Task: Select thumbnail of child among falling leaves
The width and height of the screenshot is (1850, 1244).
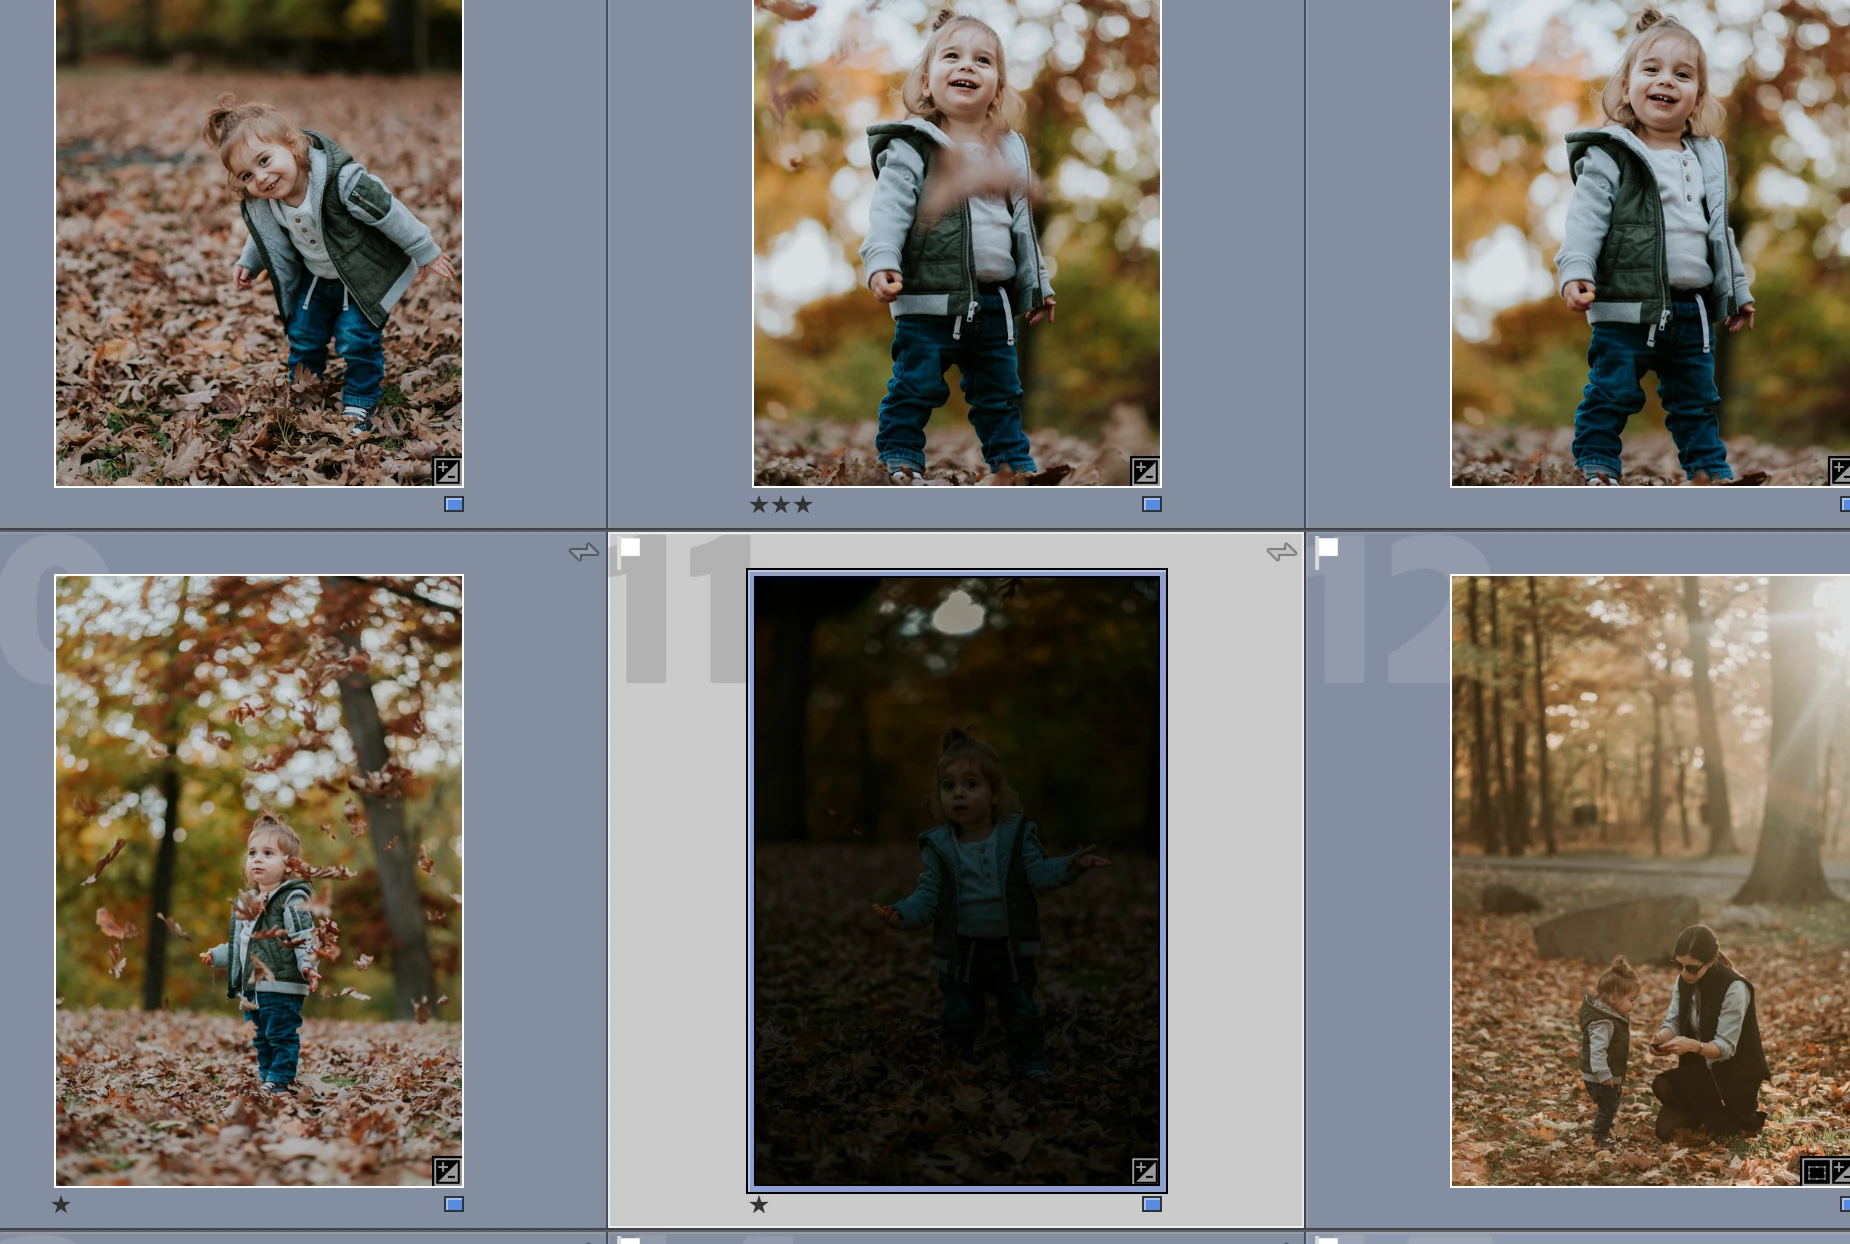Action: (259, 881)
